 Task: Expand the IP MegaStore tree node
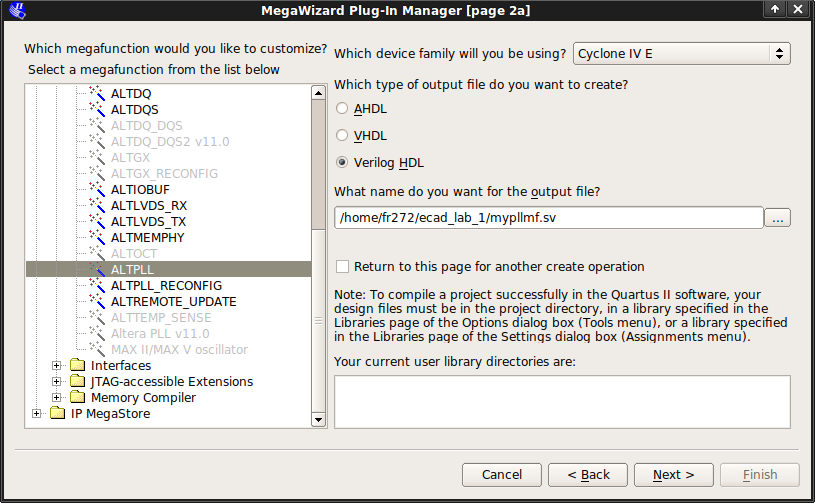37,413
